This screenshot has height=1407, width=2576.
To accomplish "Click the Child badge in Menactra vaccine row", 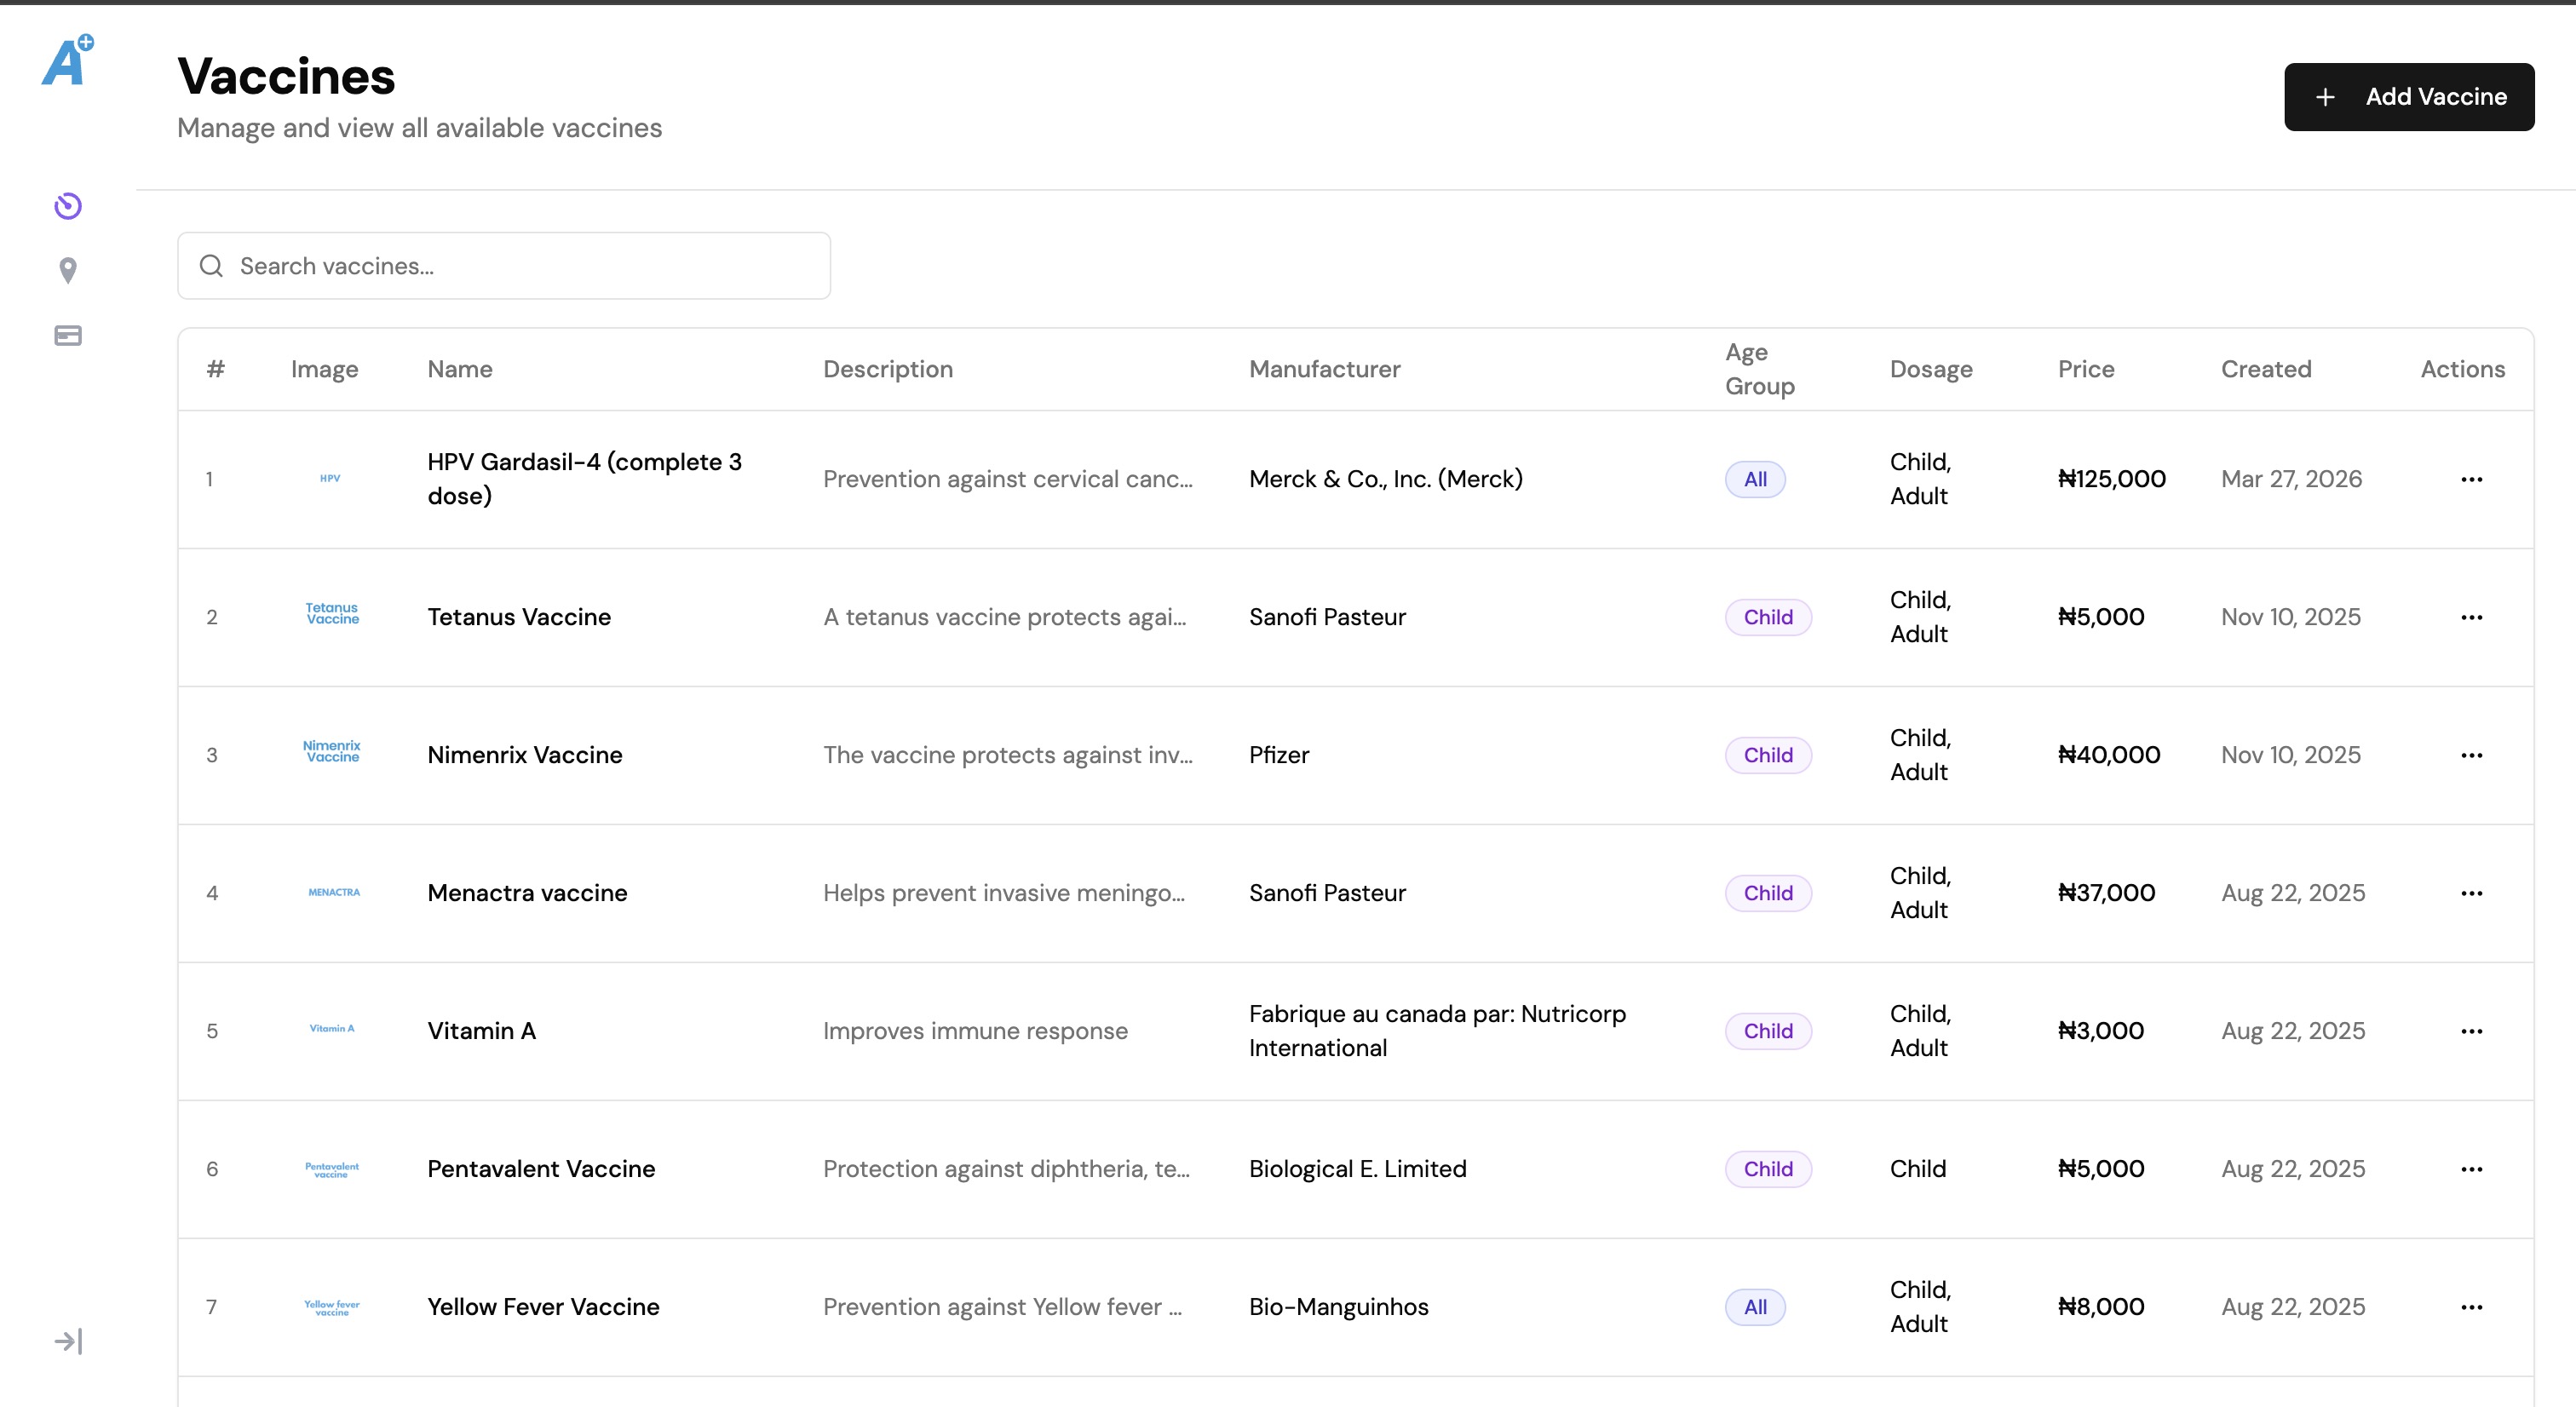I will pos(1768,893).
